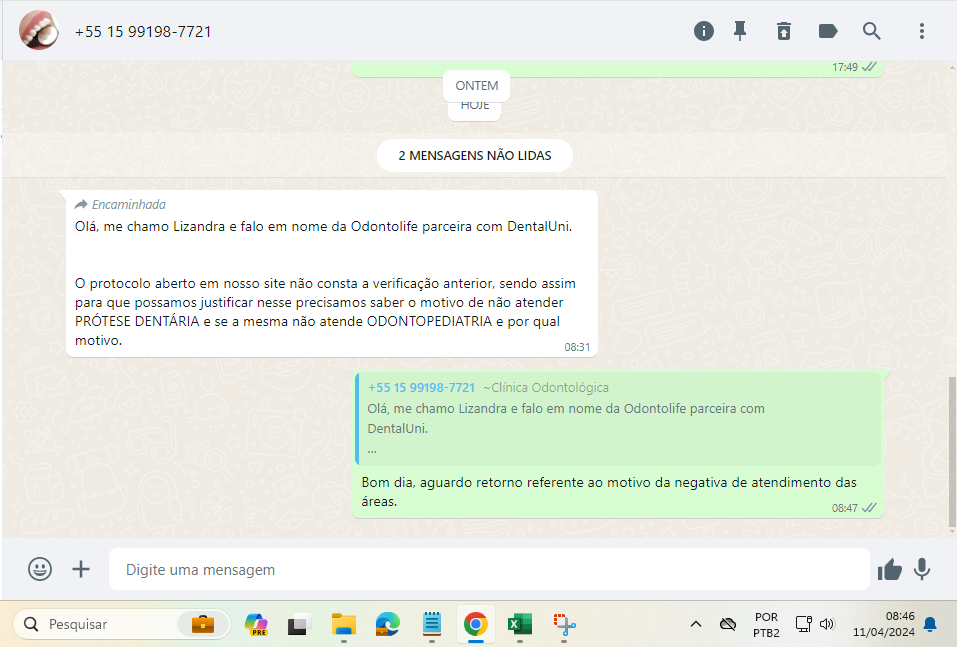The image size is (957, 647).
Task: Open POR PTB2 keyboard language selector
Action: pyautogui.click(x=766, y=625)
